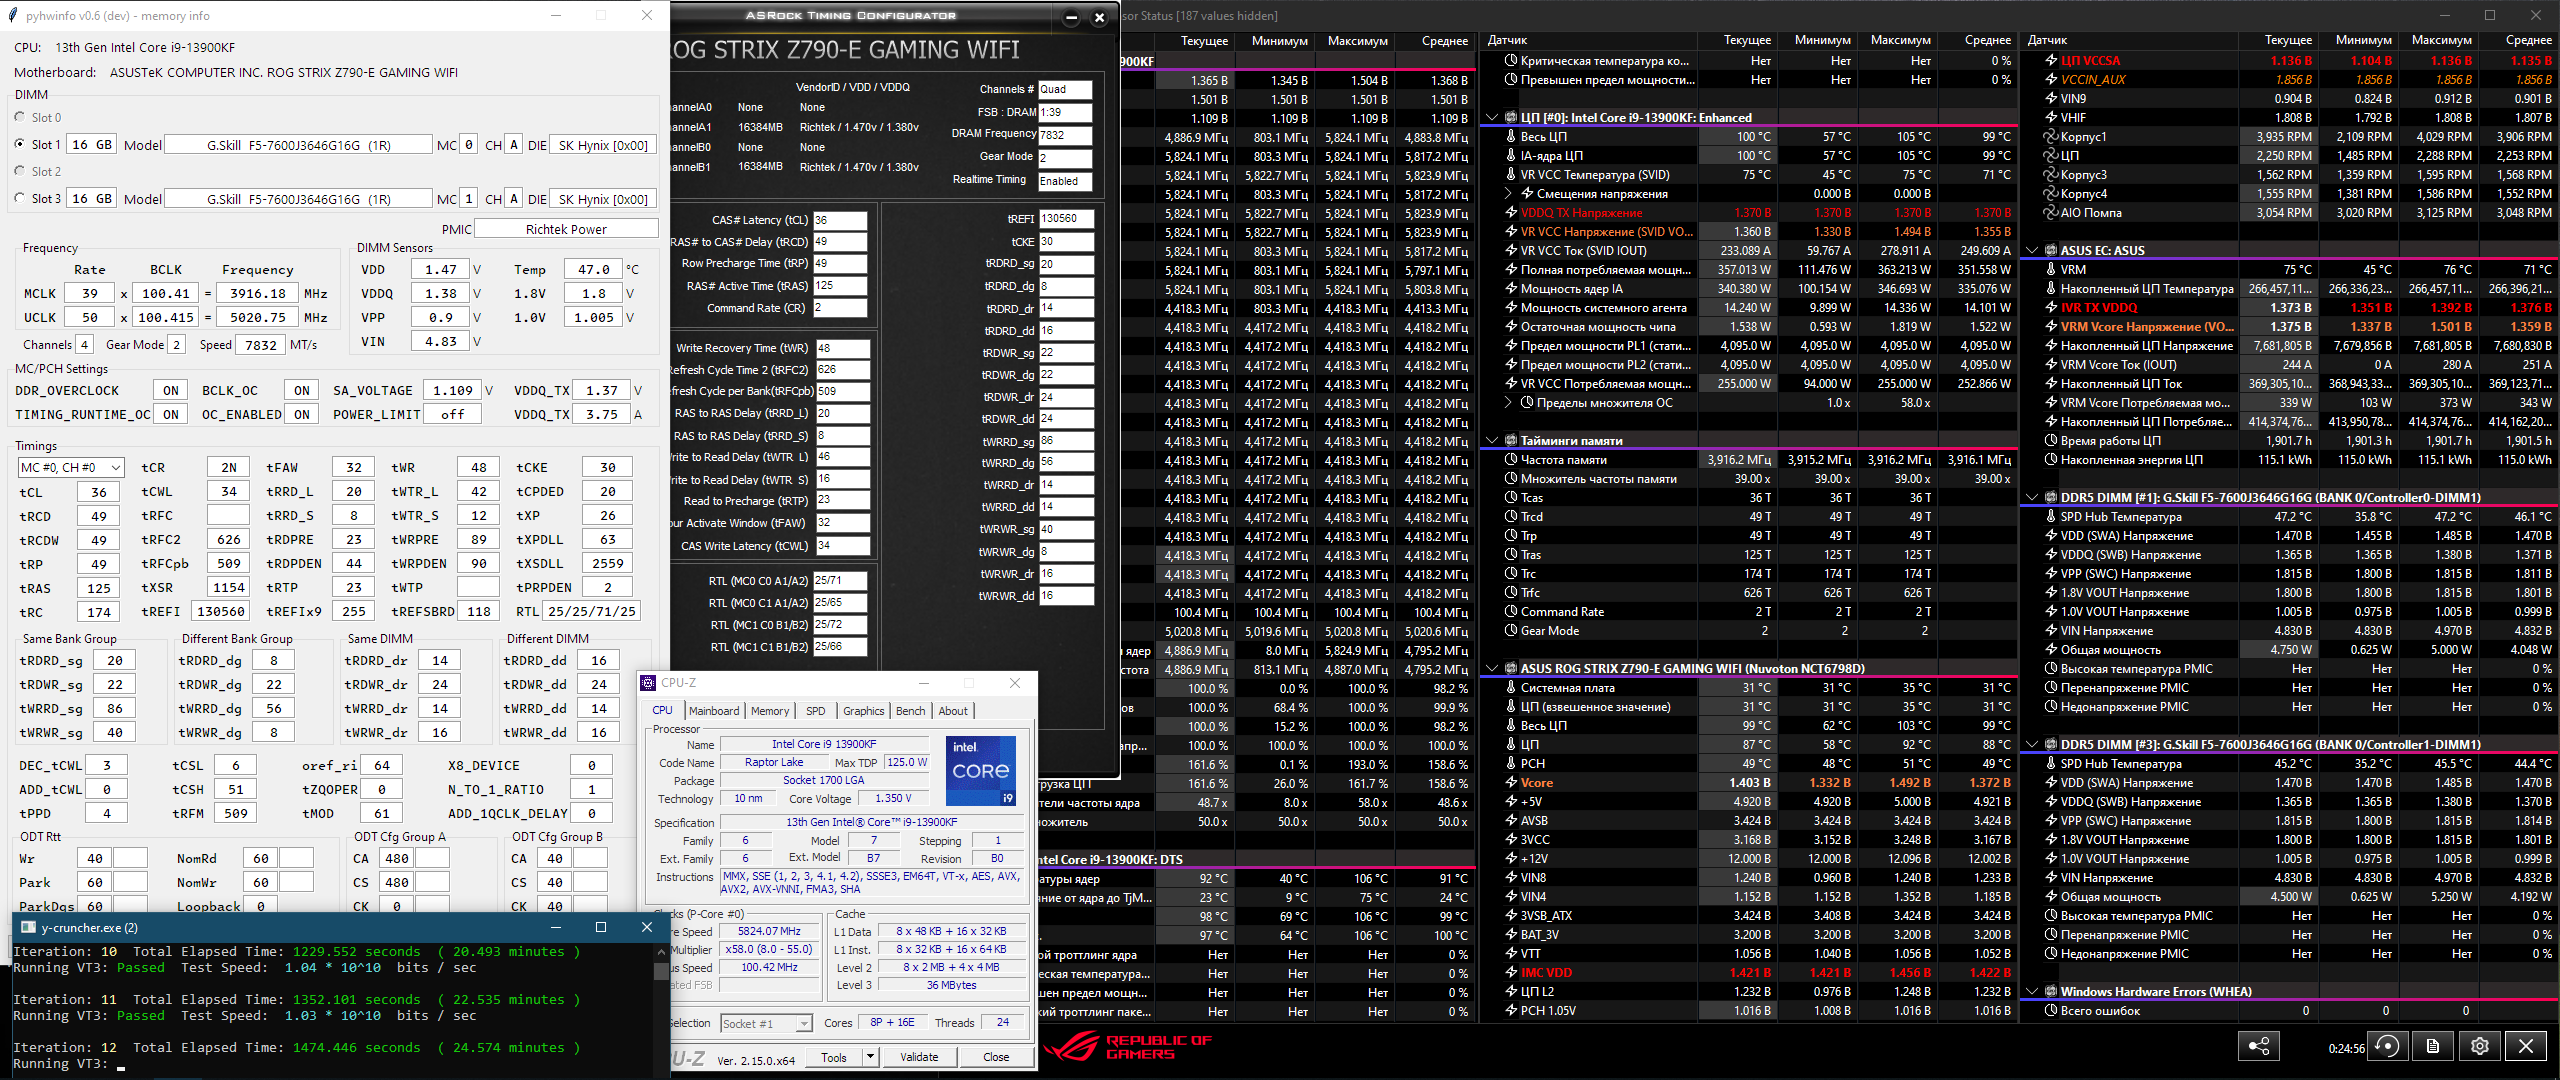Open the MC #0, CH #0 timings dropdown
Viewport: 2560px width, 1080px height.
[70, 467]
